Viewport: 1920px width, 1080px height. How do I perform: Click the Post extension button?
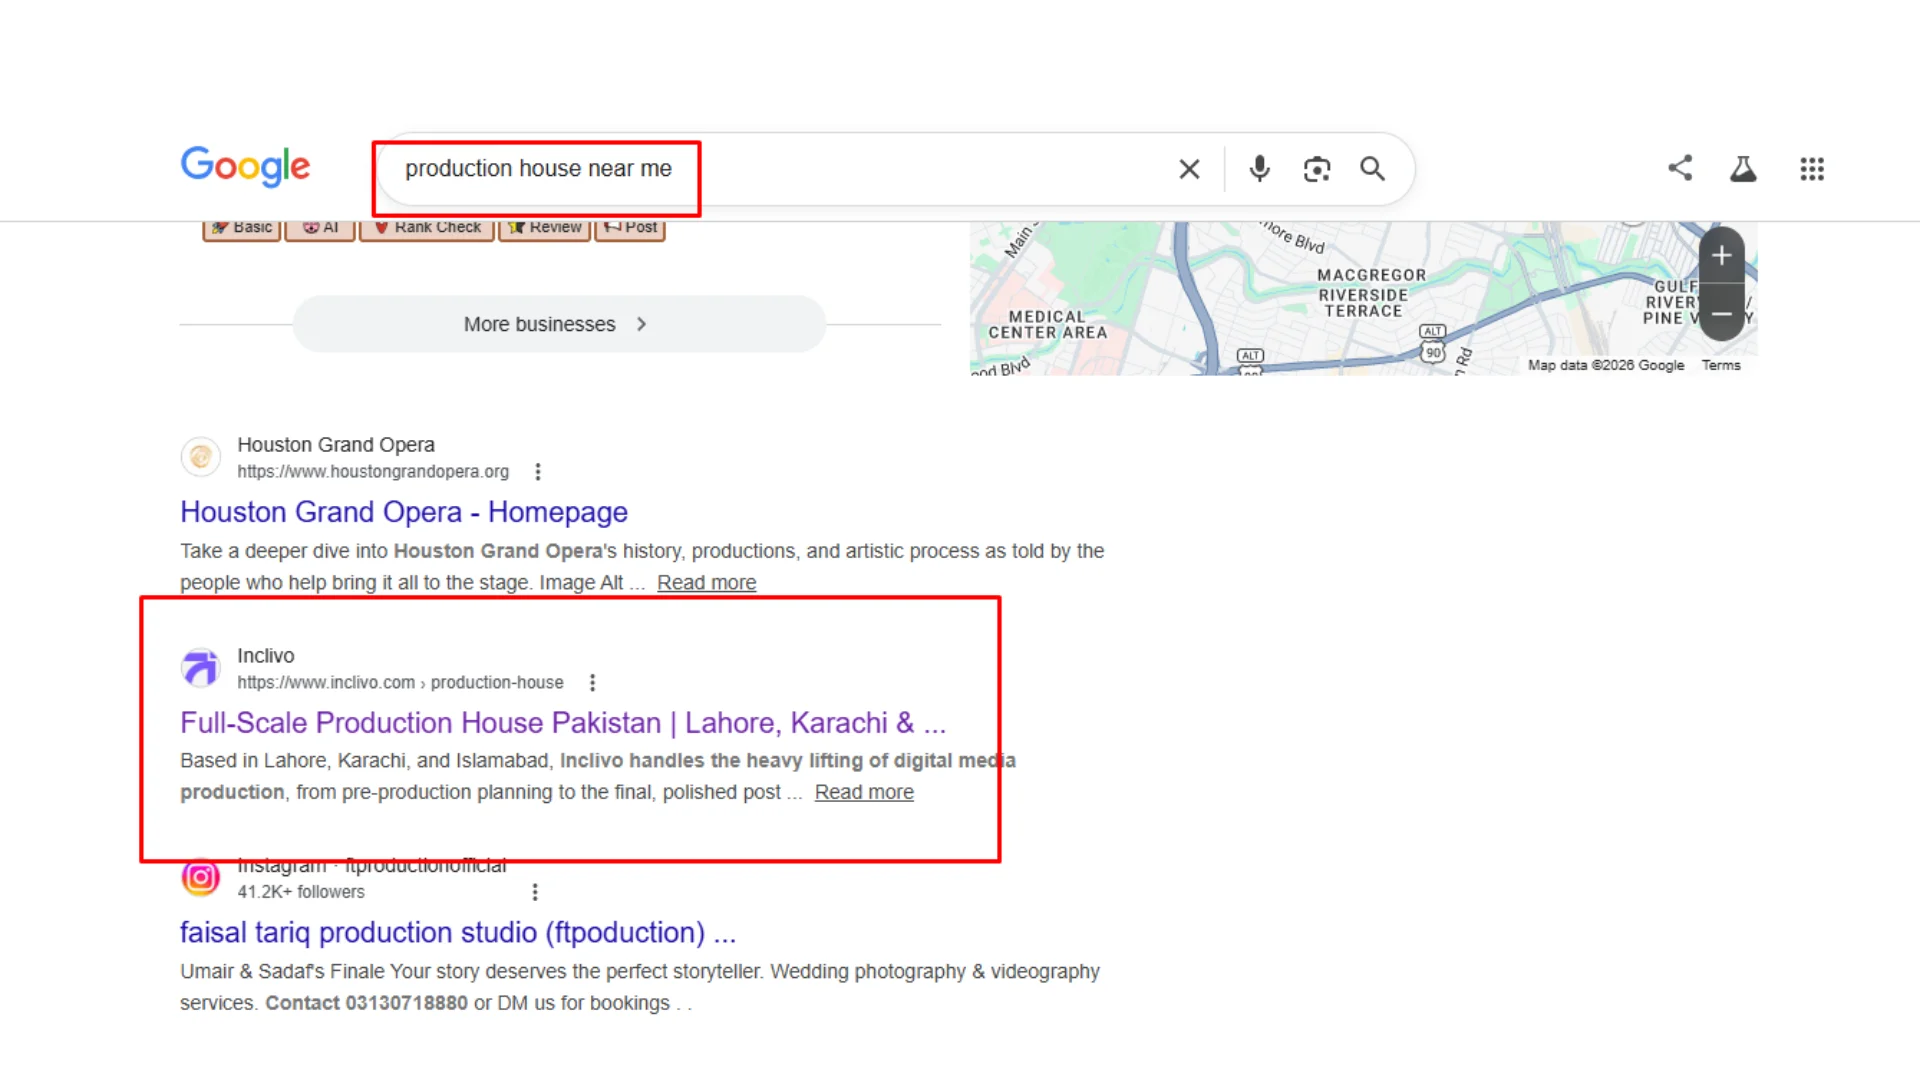click(630, 228)
